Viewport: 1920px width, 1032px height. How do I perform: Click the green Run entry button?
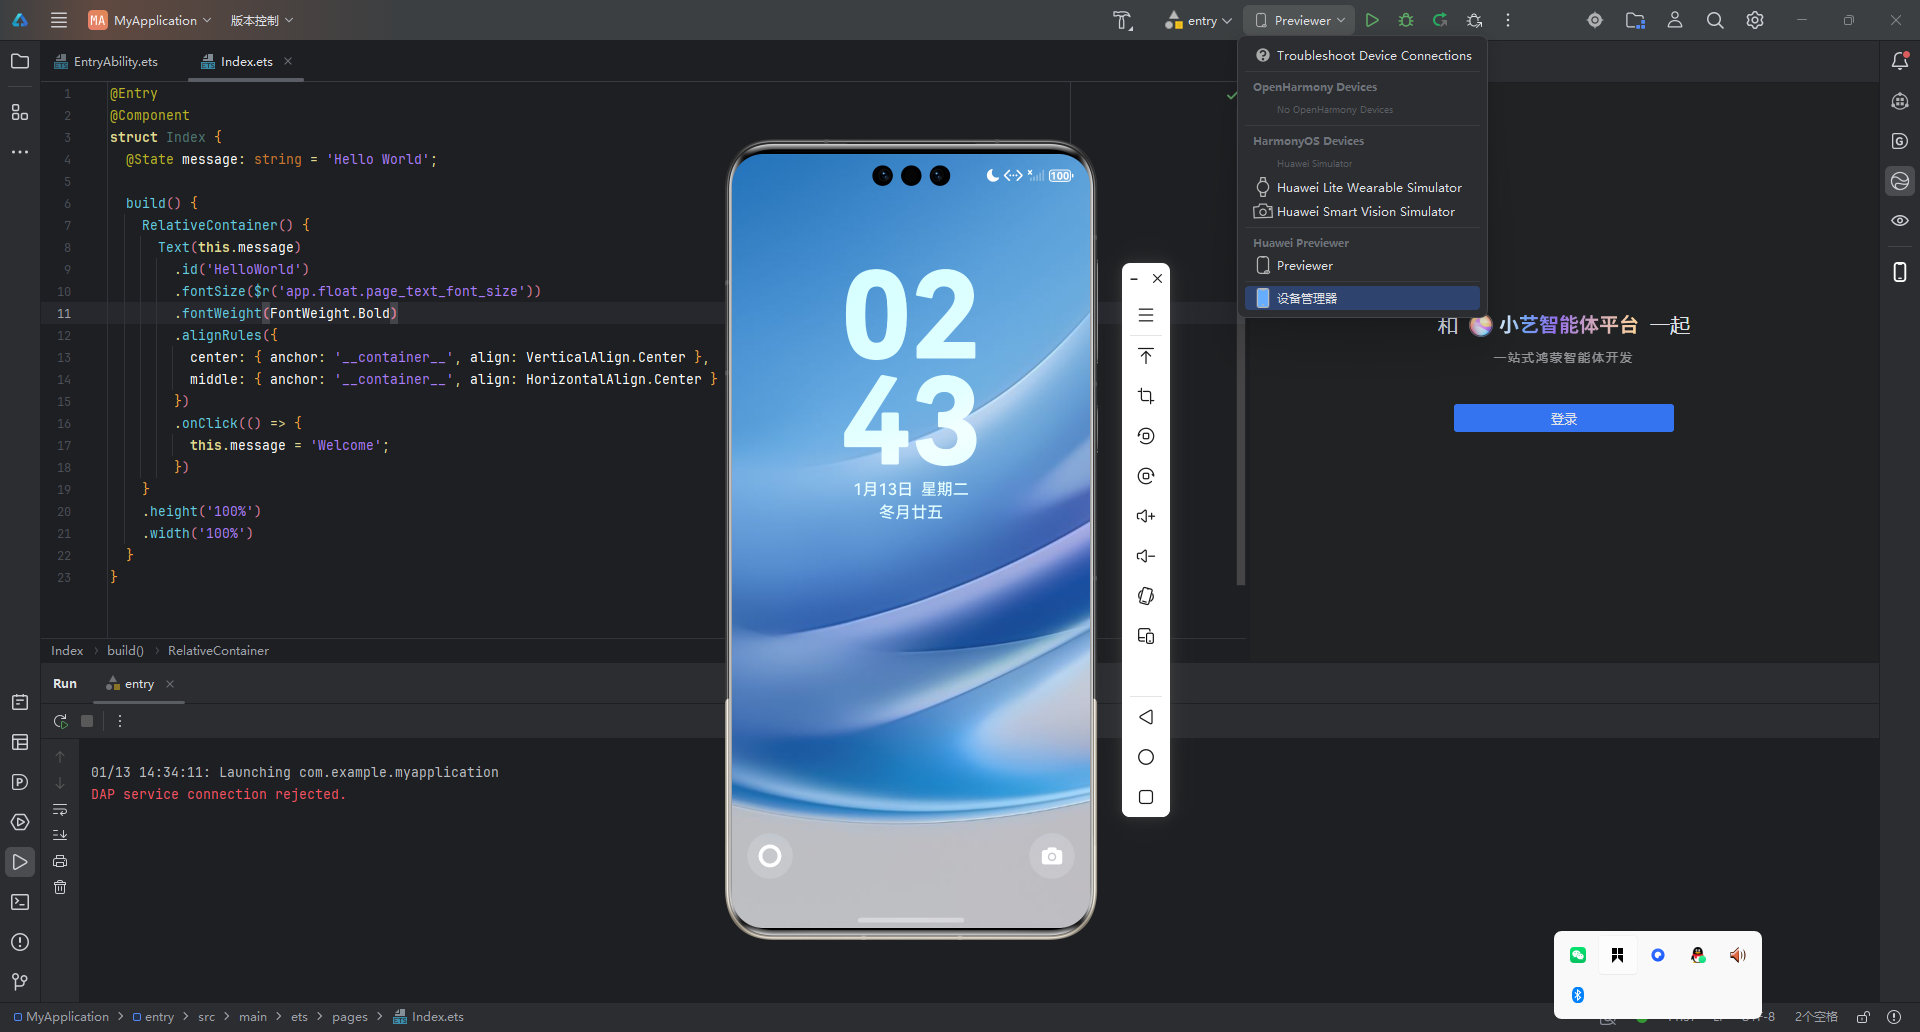pos(1372,20)
